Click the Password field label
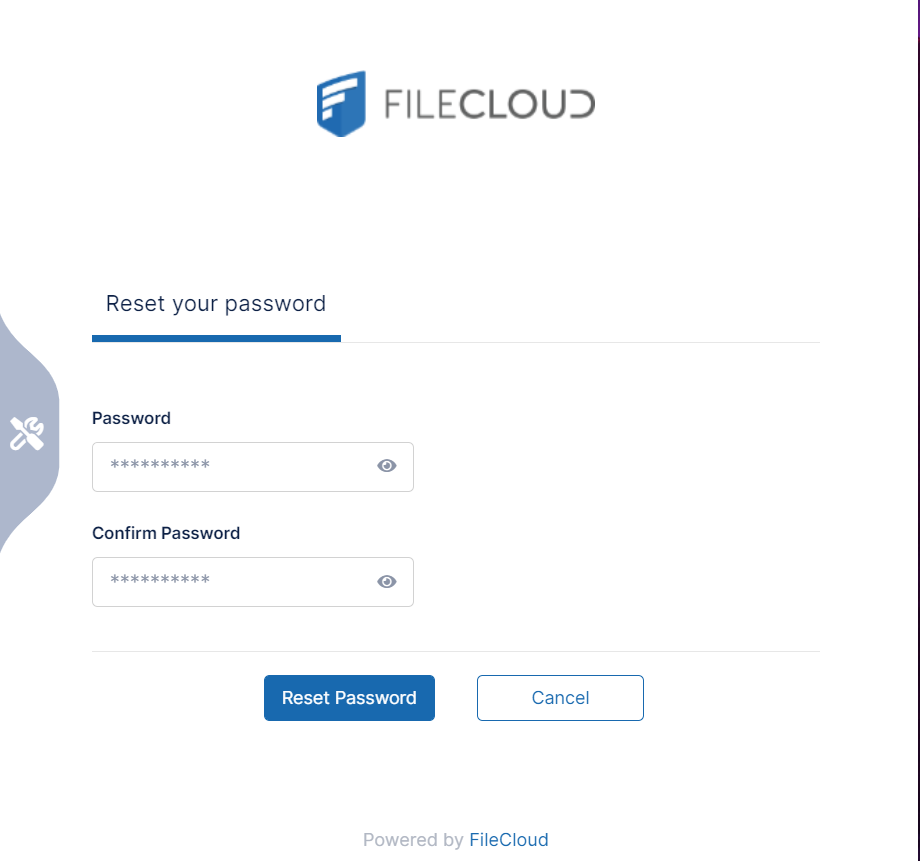920x861 pixels. pyautogui.click(x=131, y=418)
